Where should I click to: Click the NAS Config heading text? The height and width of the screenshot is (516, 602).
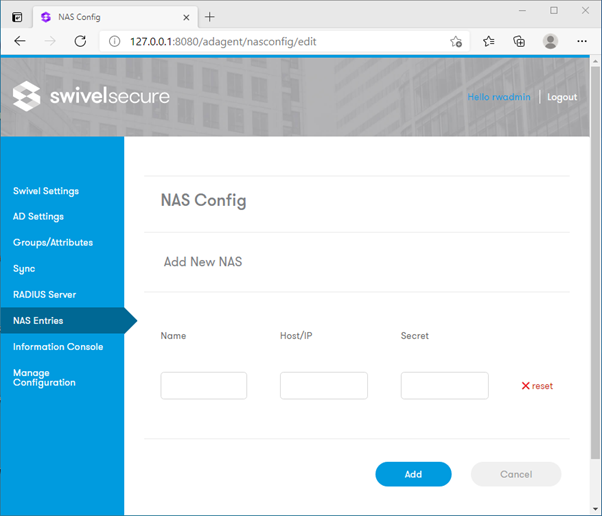tap(203, 200)
